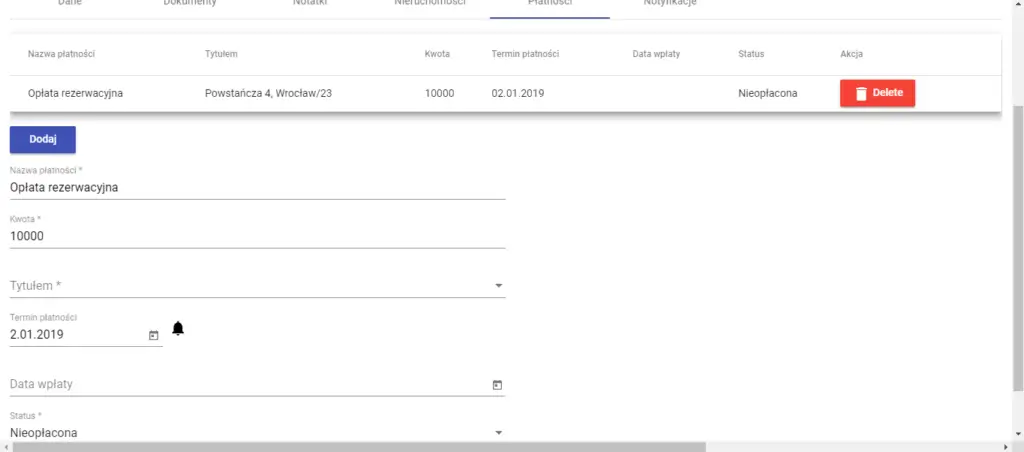Image resolution: width=1024 pixels, height=452 pixels.
Task: Select the Opłata rezerwacyjna table row cell
Action: tap(82, 93)
